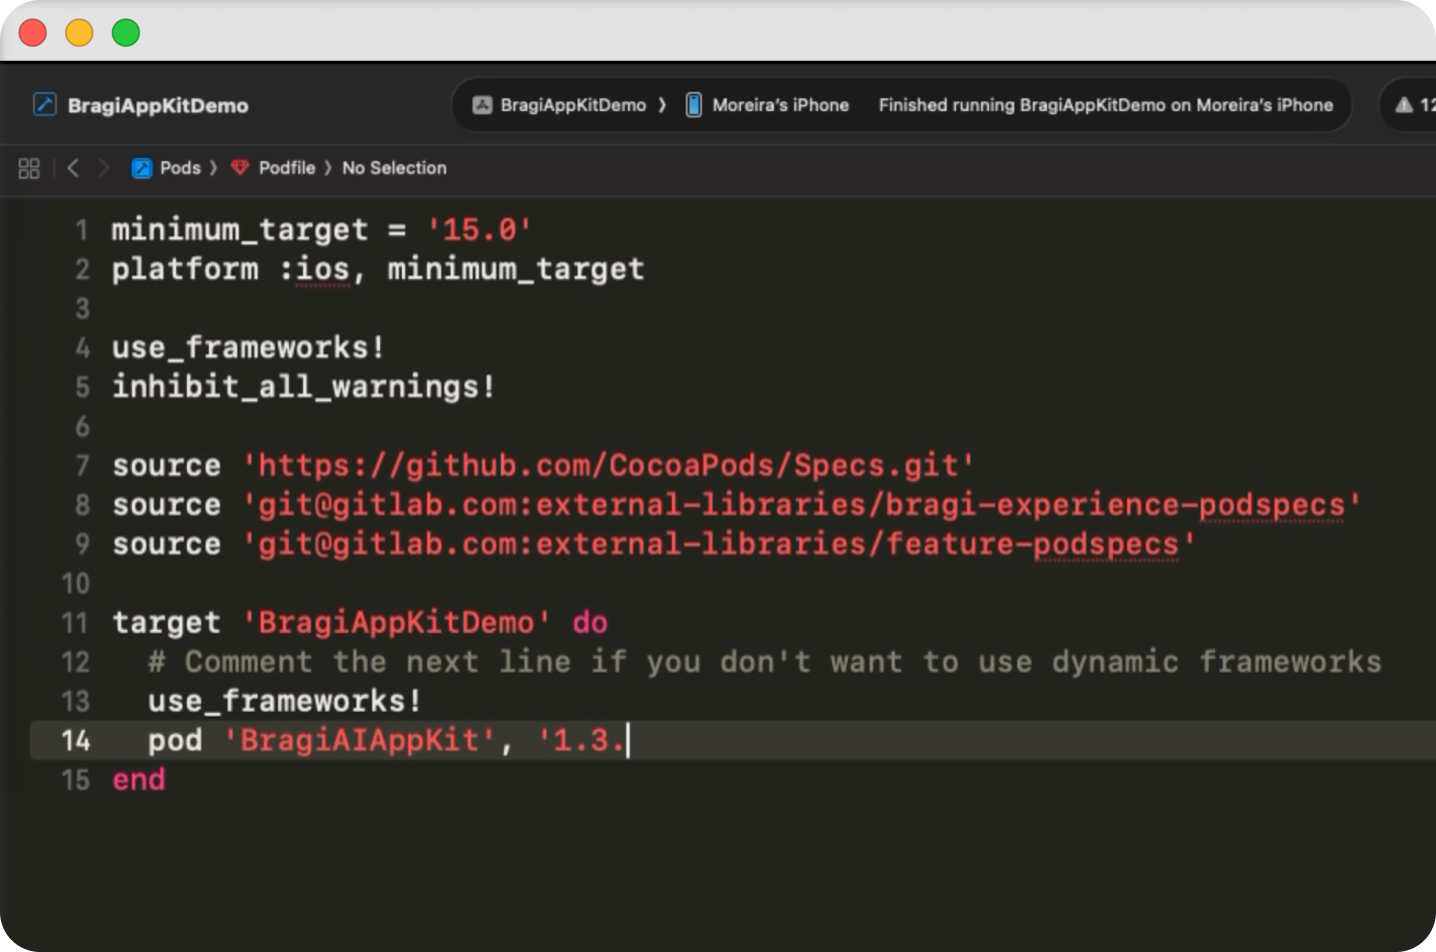This screenshot has width=1436, height=952.
Task: Close the window with red button
Action: tap(33, 33)
